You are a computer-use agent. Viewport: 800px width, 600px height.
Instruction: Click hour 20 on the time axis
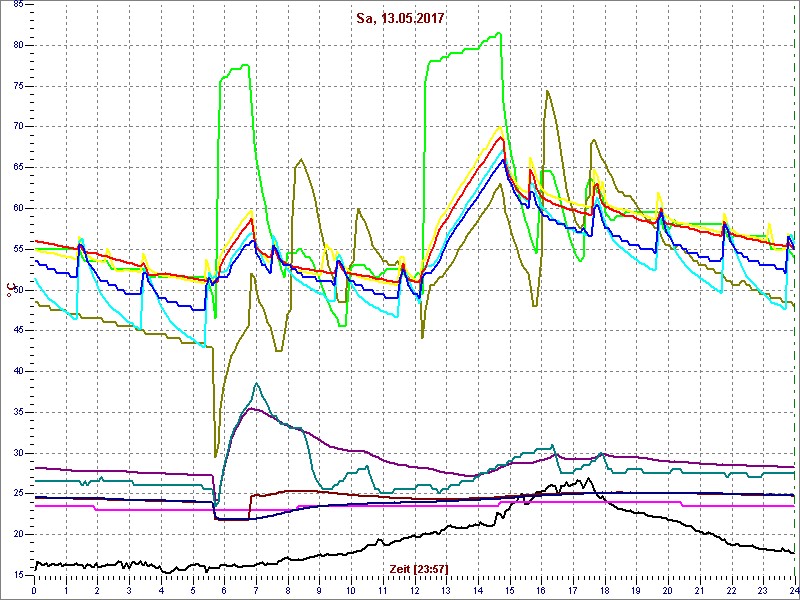pos(668,590)
